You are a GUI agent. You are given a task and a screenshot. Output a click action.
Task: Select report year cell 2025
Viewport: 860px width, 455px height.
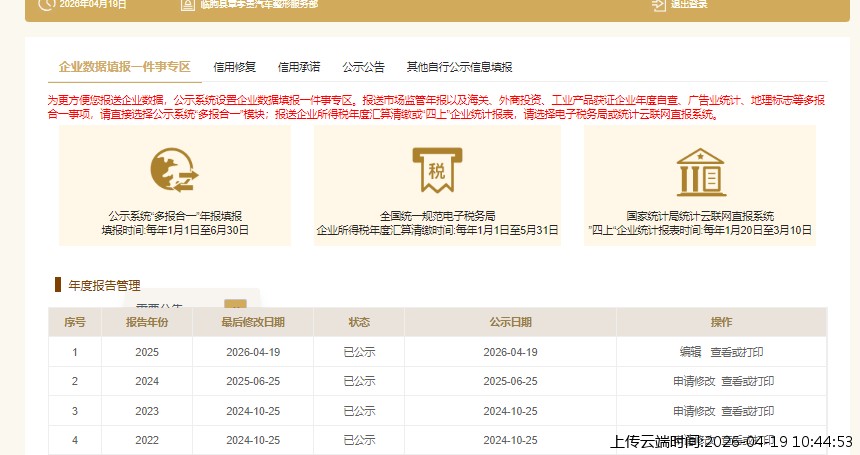[x=147, y=352]
